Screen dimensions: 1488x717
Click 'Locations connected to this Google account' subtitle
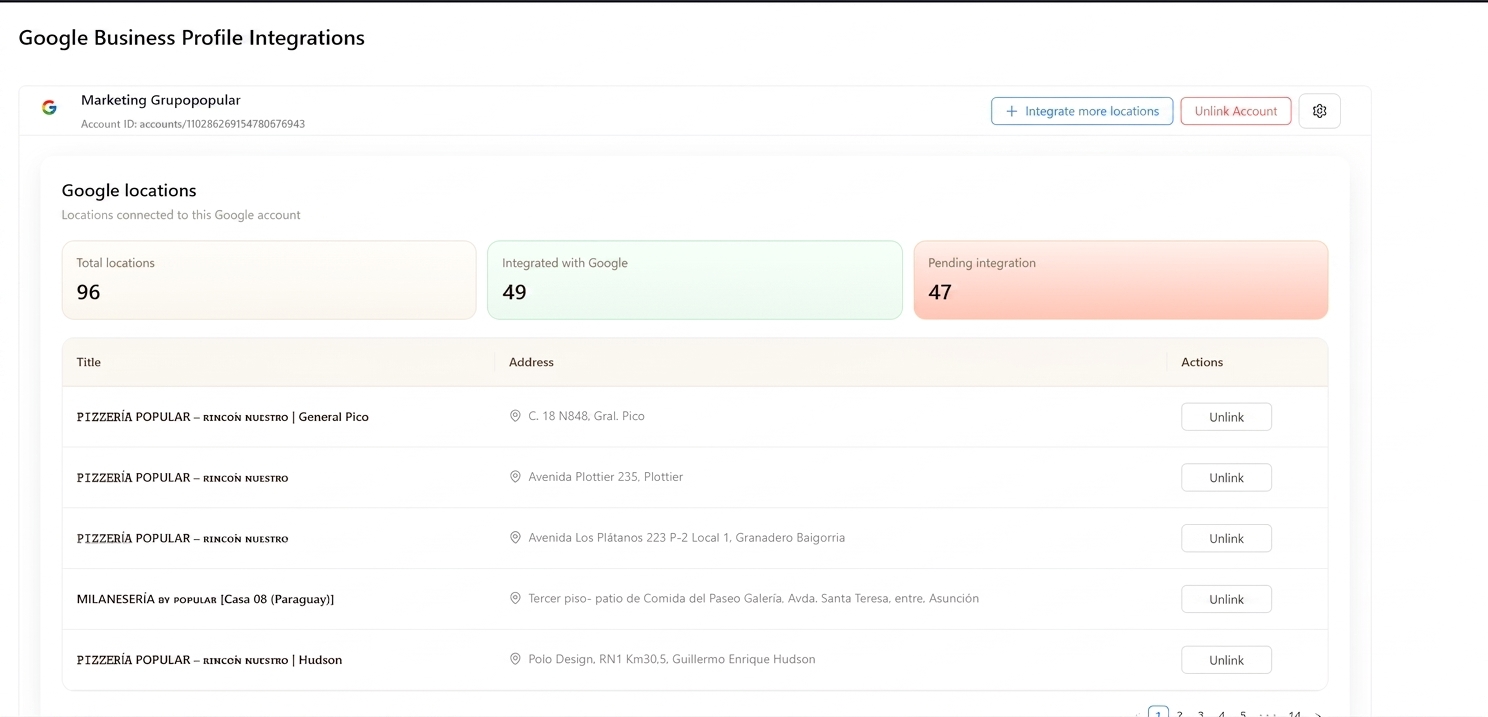tap(181, 215)
